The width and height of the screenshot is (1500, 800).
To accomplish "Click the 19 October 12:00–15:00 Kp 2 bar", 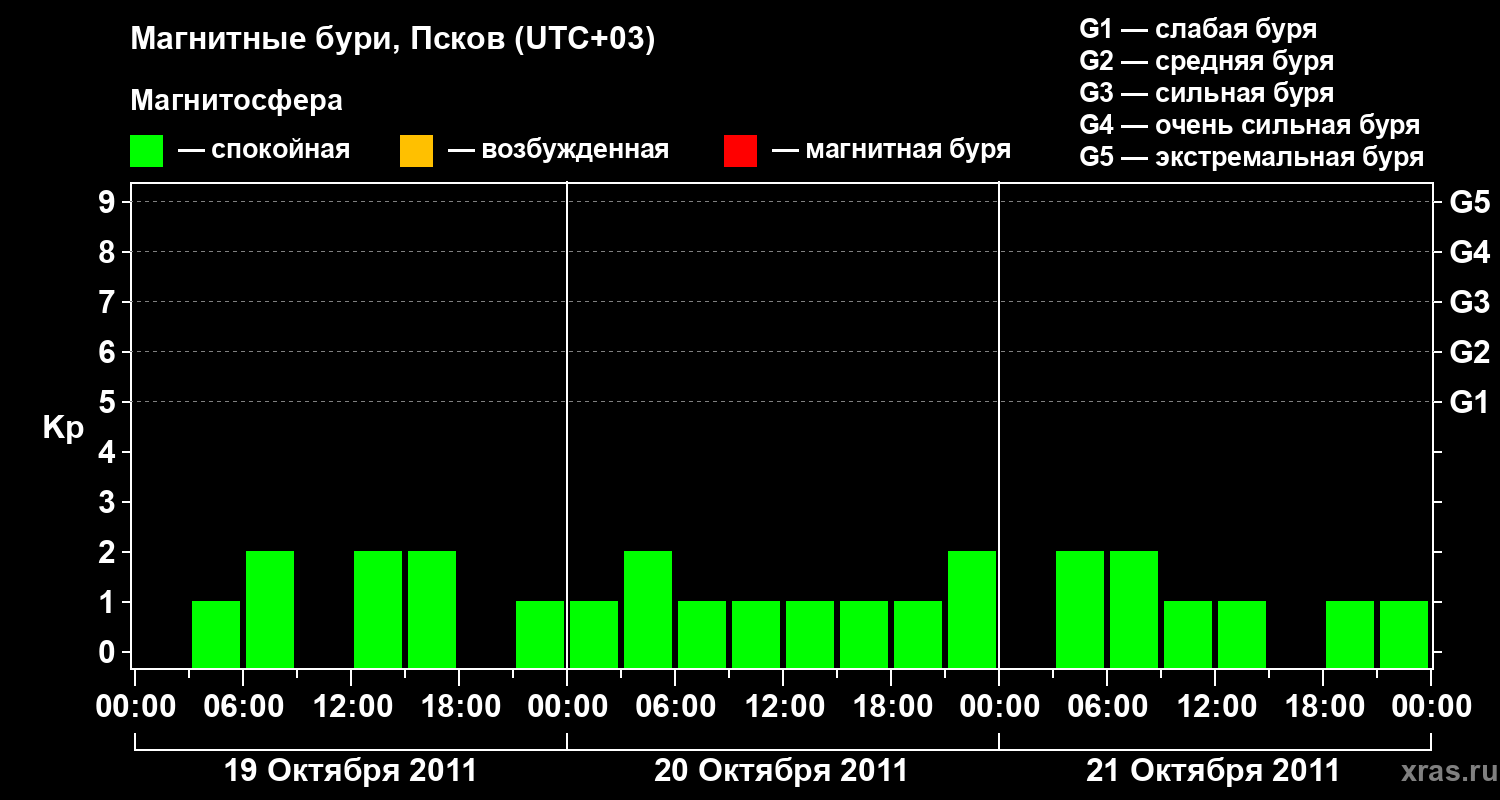I will pyautogui.click(x=378, y=609).
